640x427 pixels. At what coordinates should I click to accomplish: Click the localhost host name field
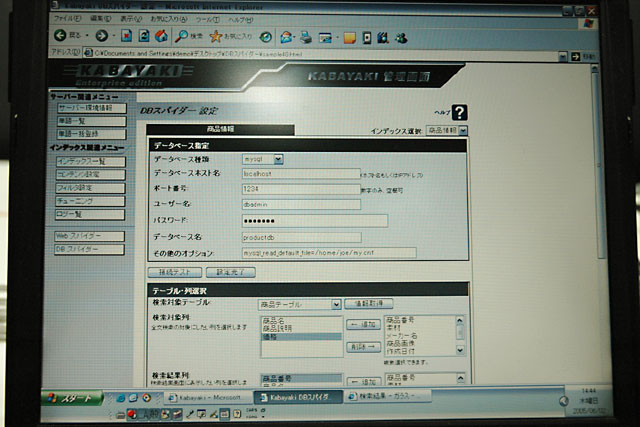[301, 173]
